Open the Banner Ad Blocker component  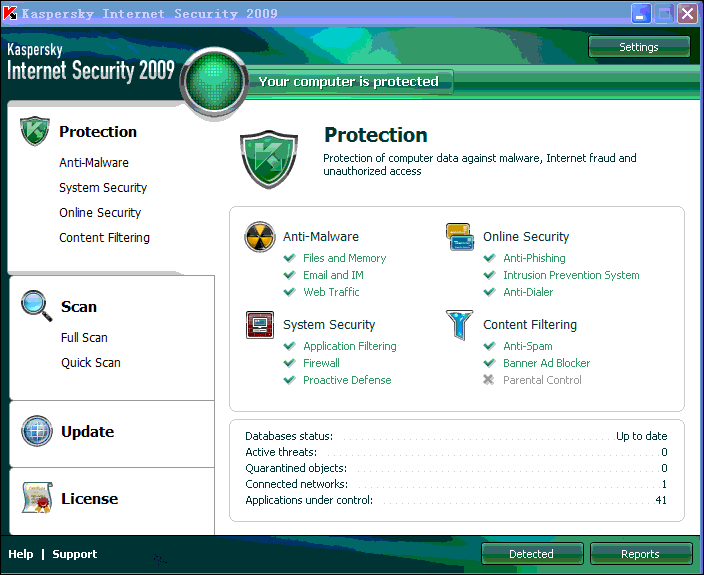[546, 363]
